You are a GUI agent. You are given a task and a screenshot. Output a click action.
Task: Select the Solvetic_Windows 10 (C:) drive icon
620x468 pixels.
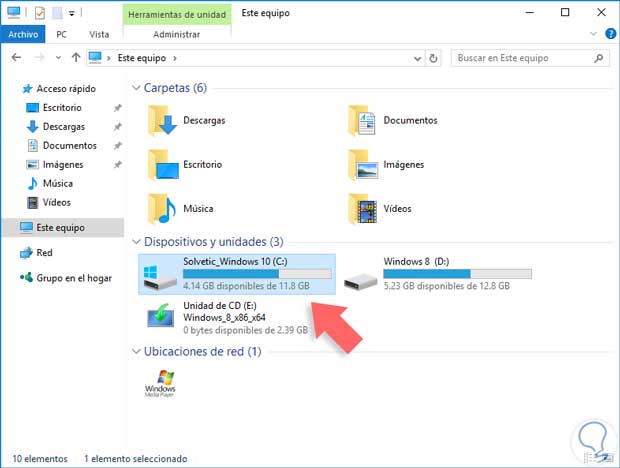(159, 278)
